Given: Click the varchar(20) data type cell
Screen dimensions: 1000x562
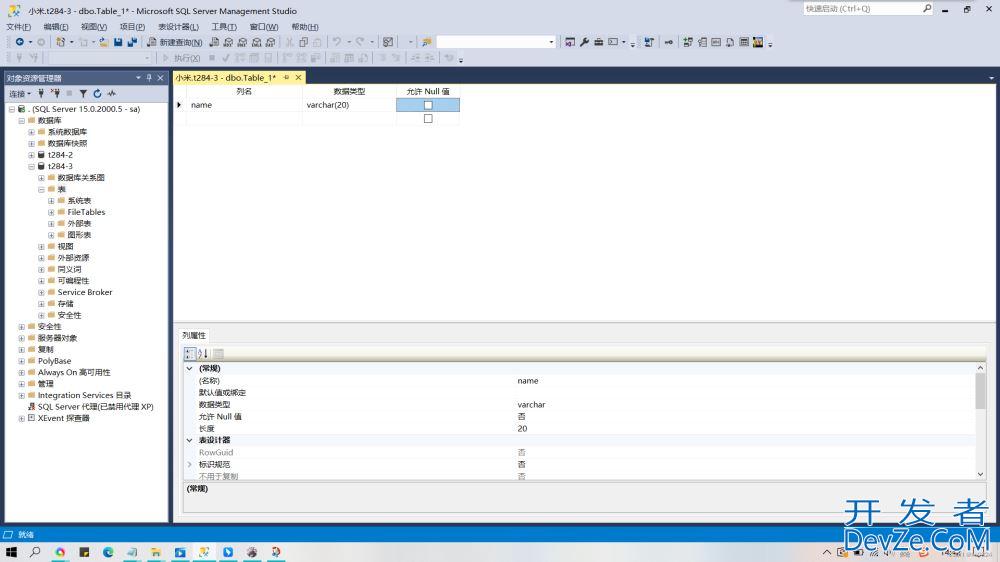Looking at the screenshot, I should pos(349,105).
